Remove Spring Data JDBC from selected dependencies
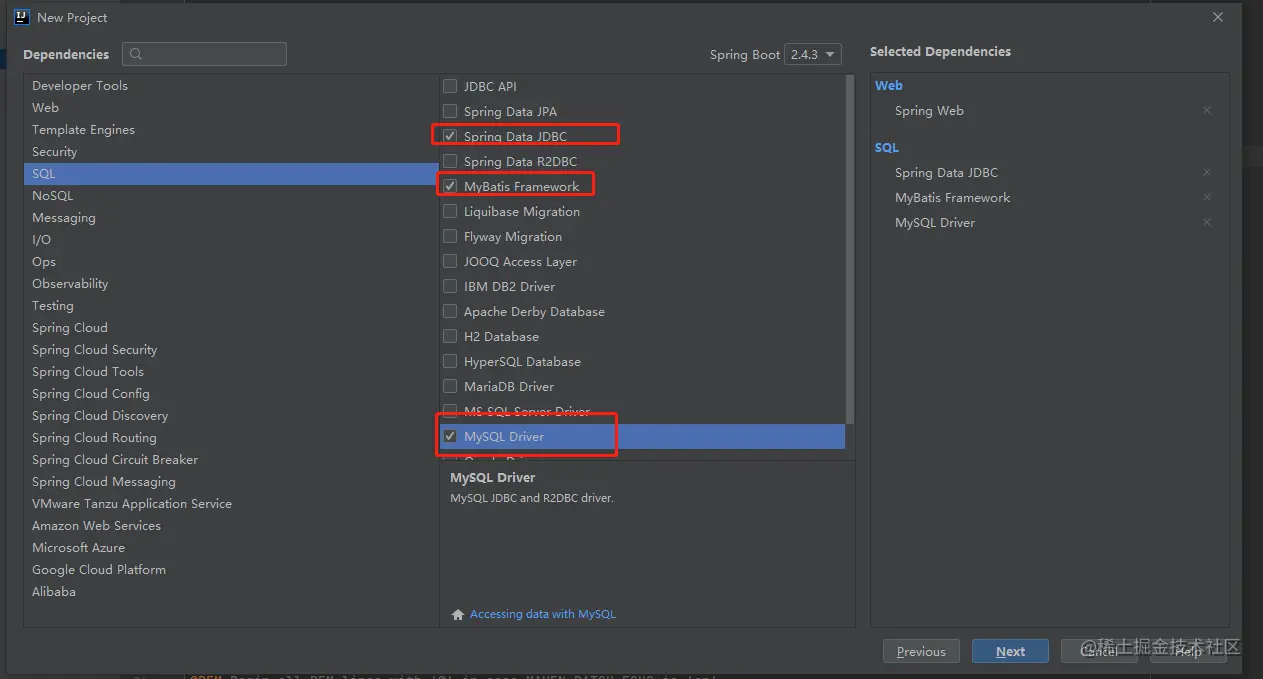This screenshot has width=1263, height=679. [1207, 173]
